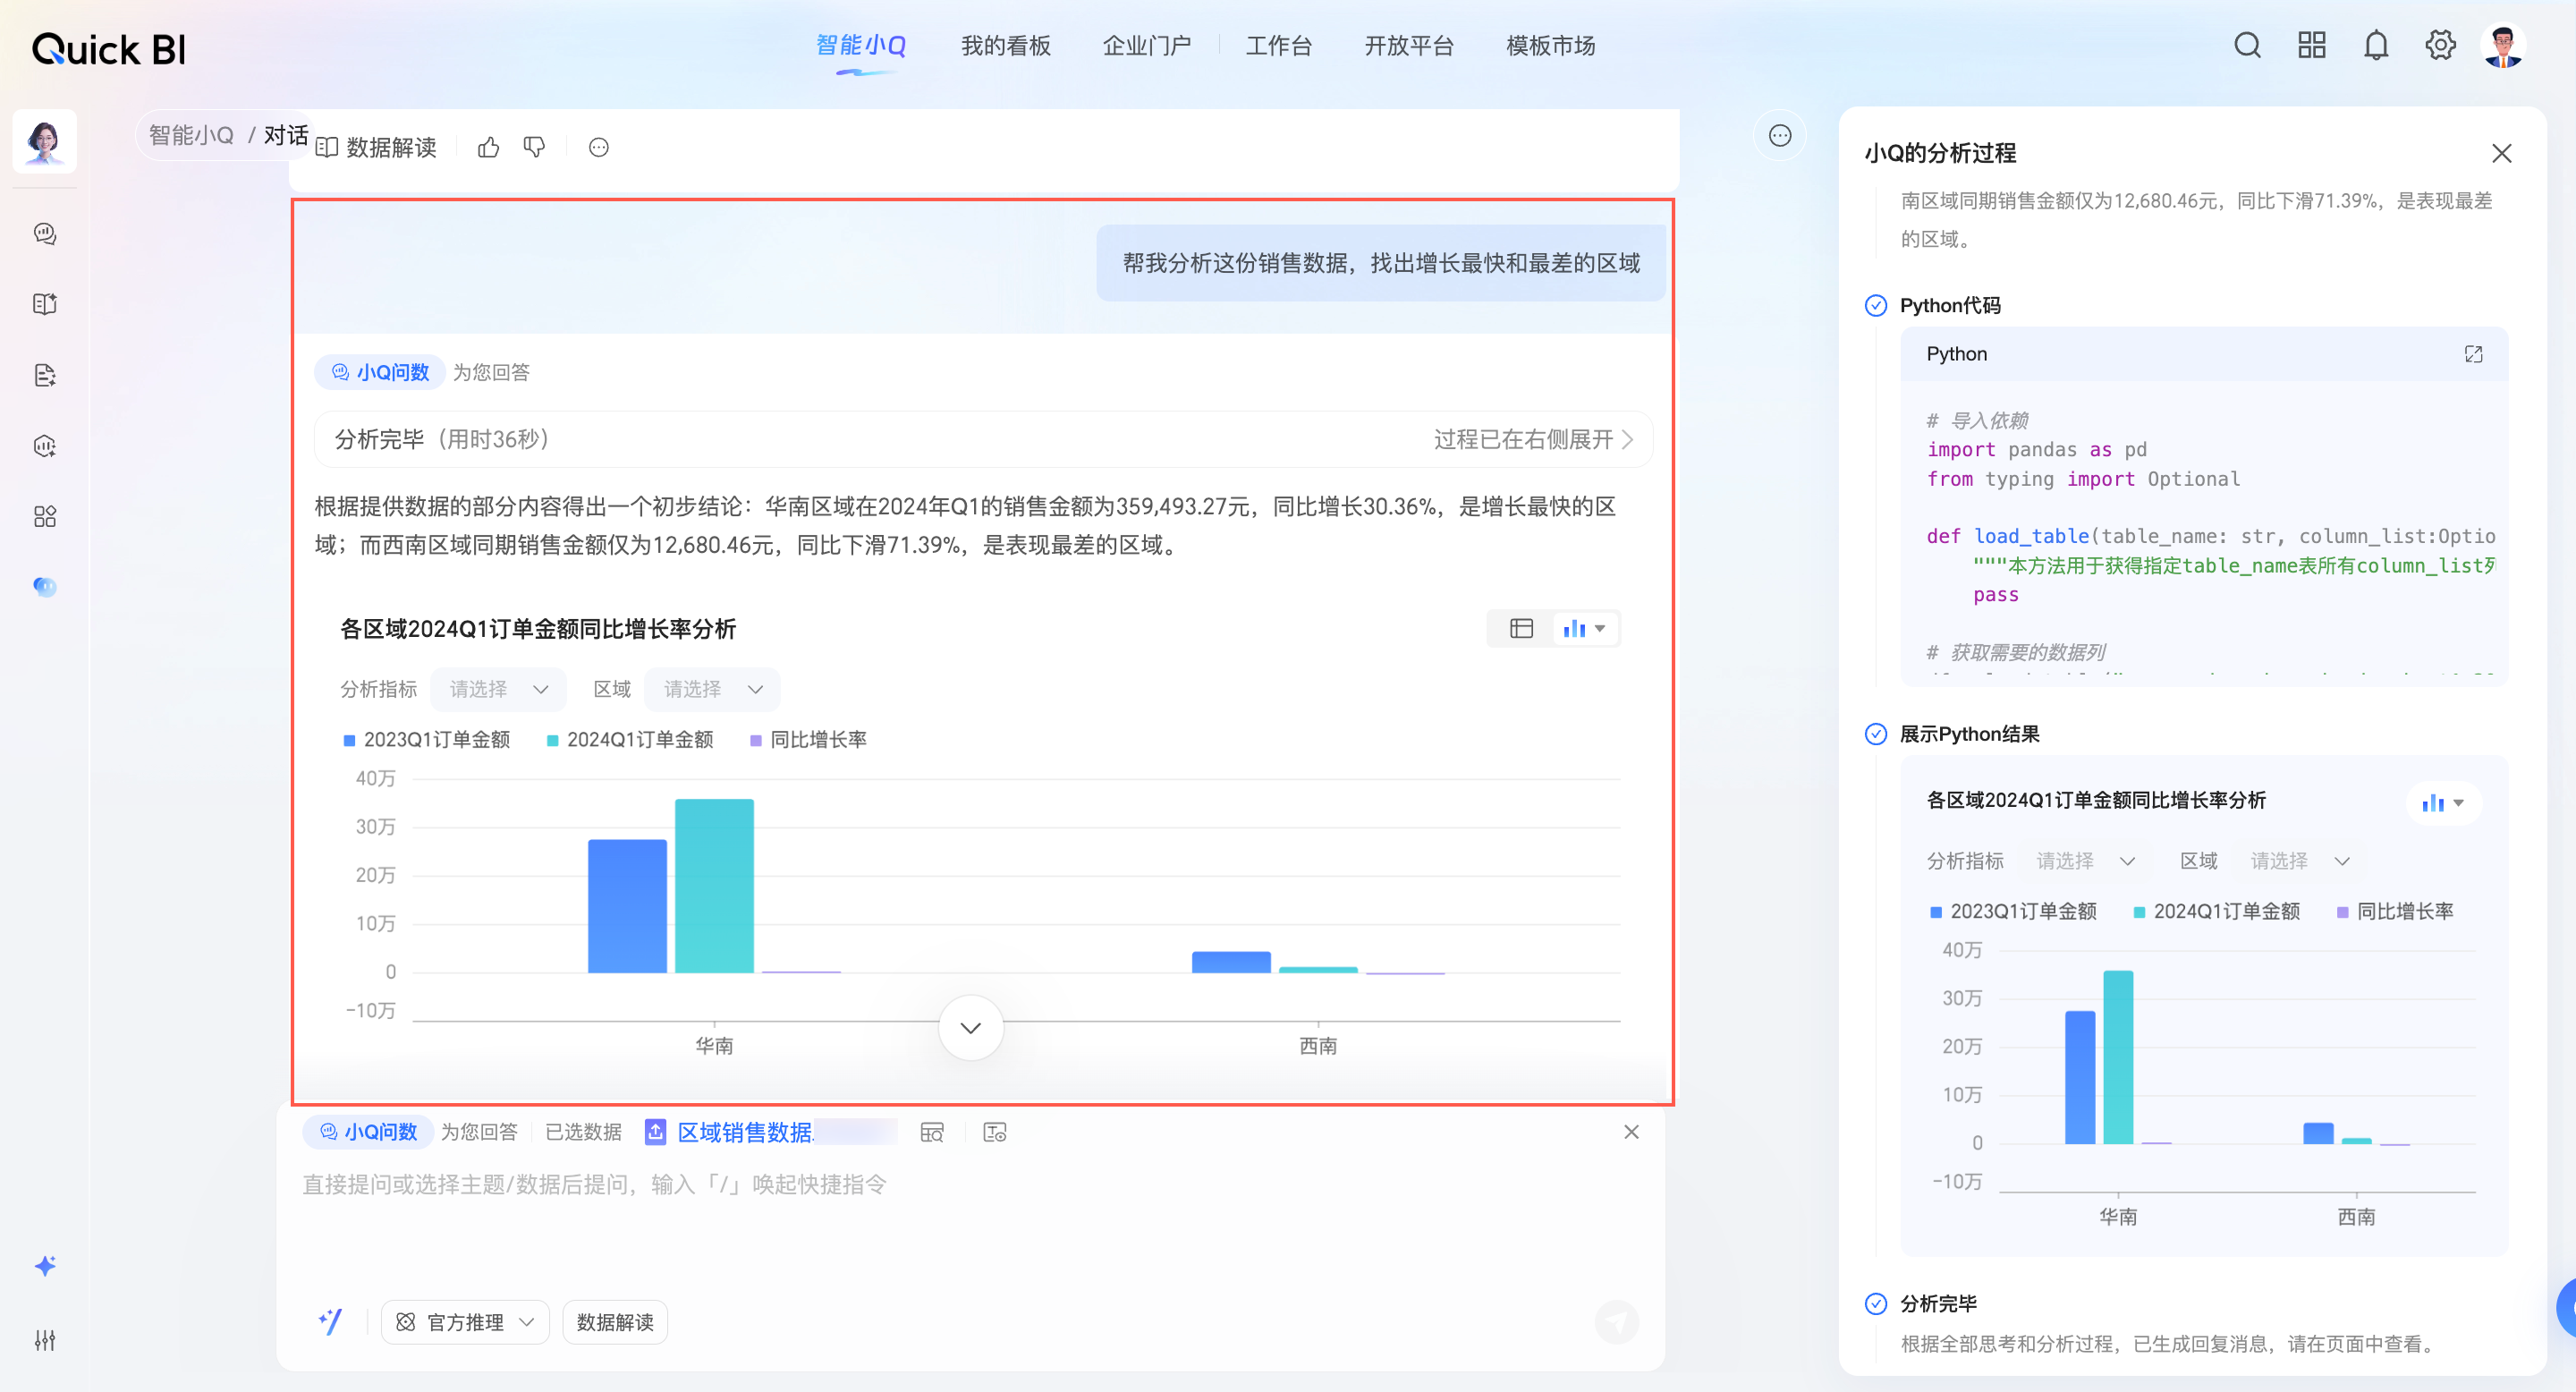Open the apps grid icon in header

coord(2311,45)
